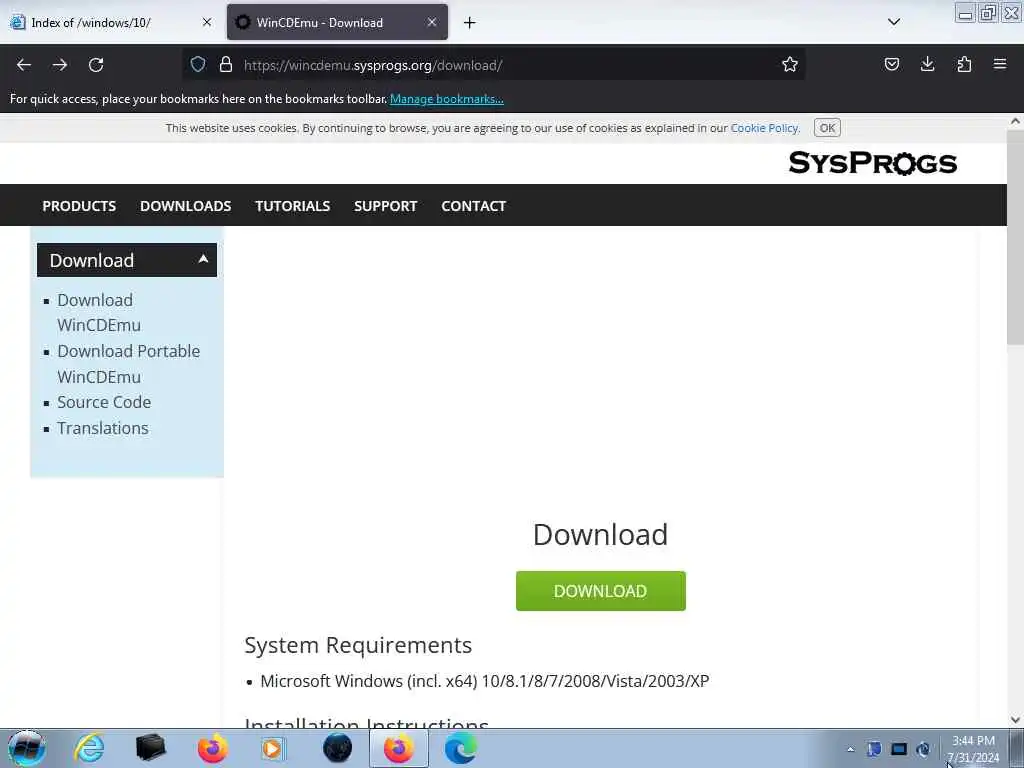Go forward to the next page

60,65
